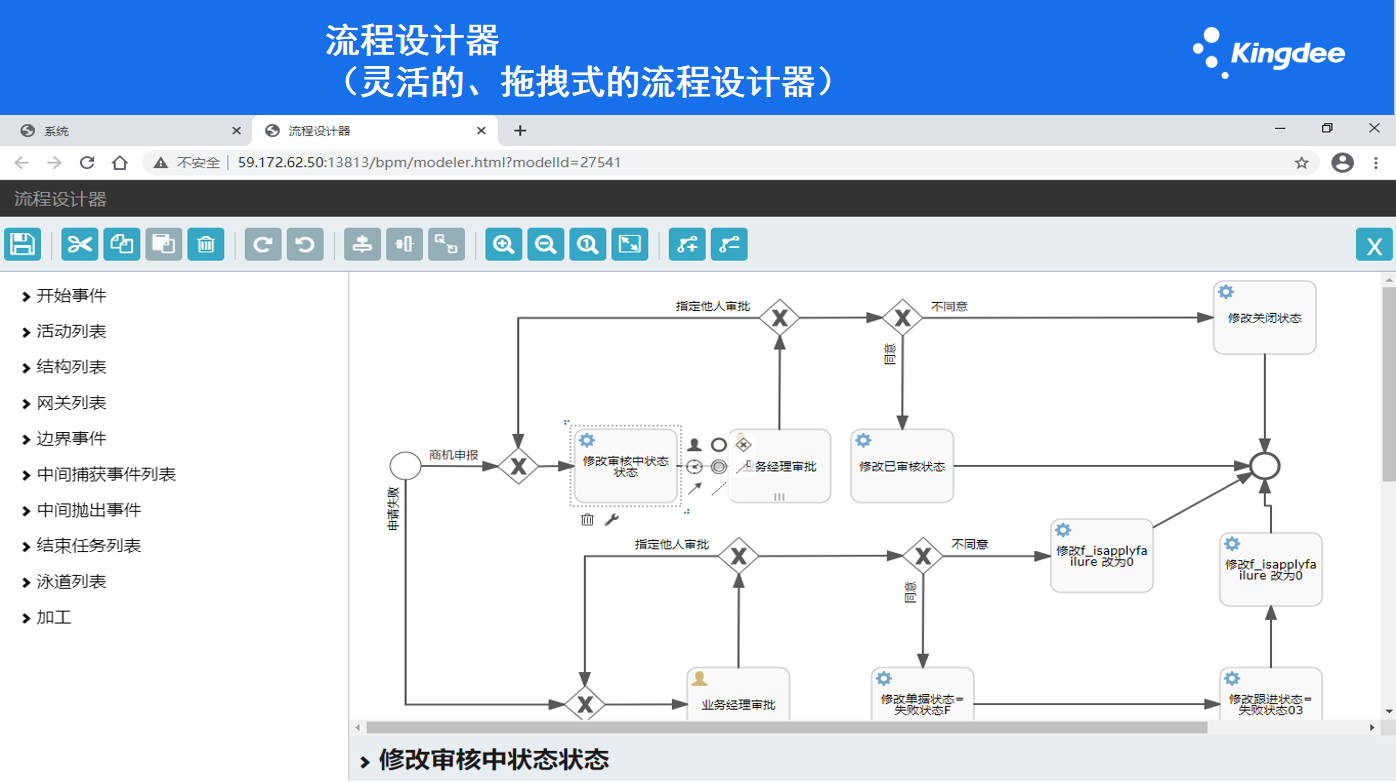Expand the 开始事件 palette group
This screenshot has height=782, width=1396.
(71, 296)
